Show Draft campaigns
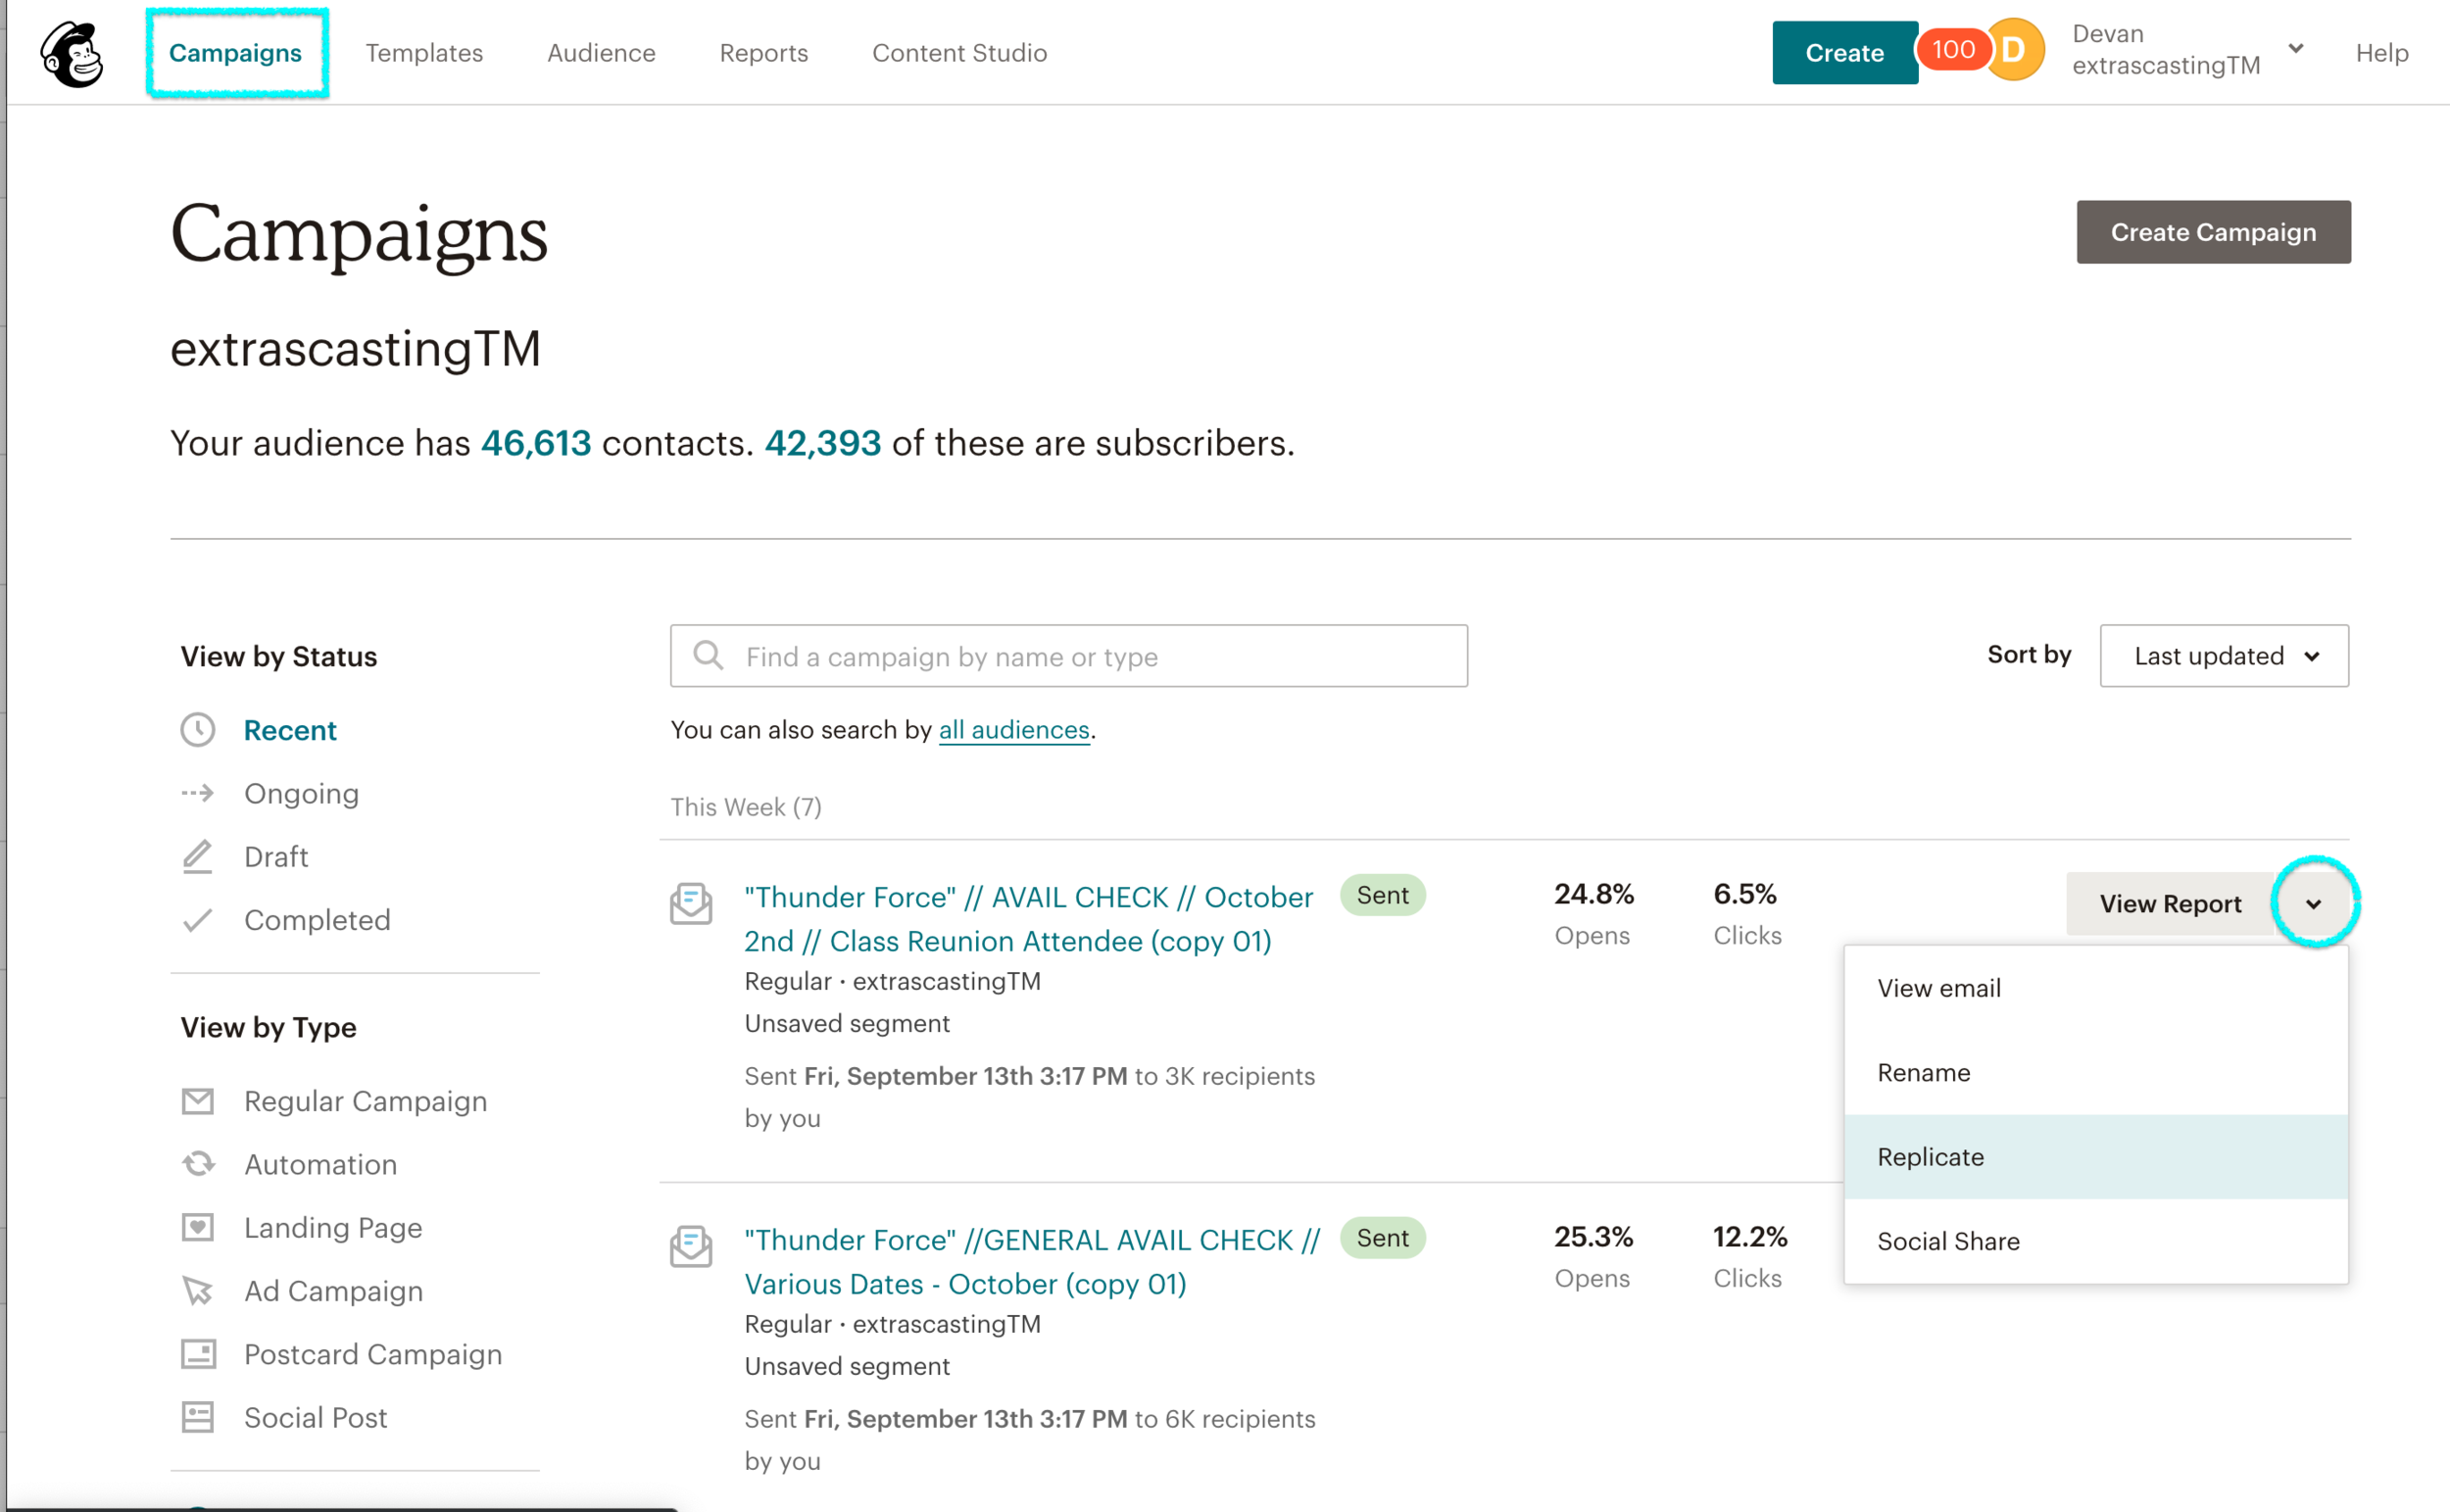The width and height of the screenshot is (2450, 1512). [276, 856]
